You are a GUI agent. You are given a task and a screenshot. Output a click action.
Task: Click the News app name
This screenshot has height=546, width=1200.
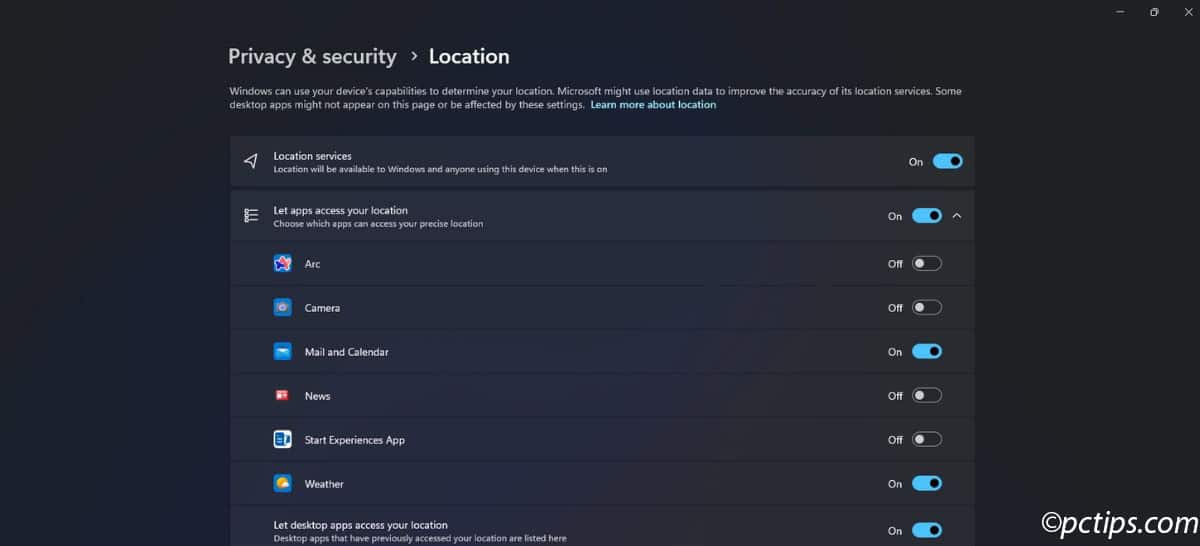(317, 396)
